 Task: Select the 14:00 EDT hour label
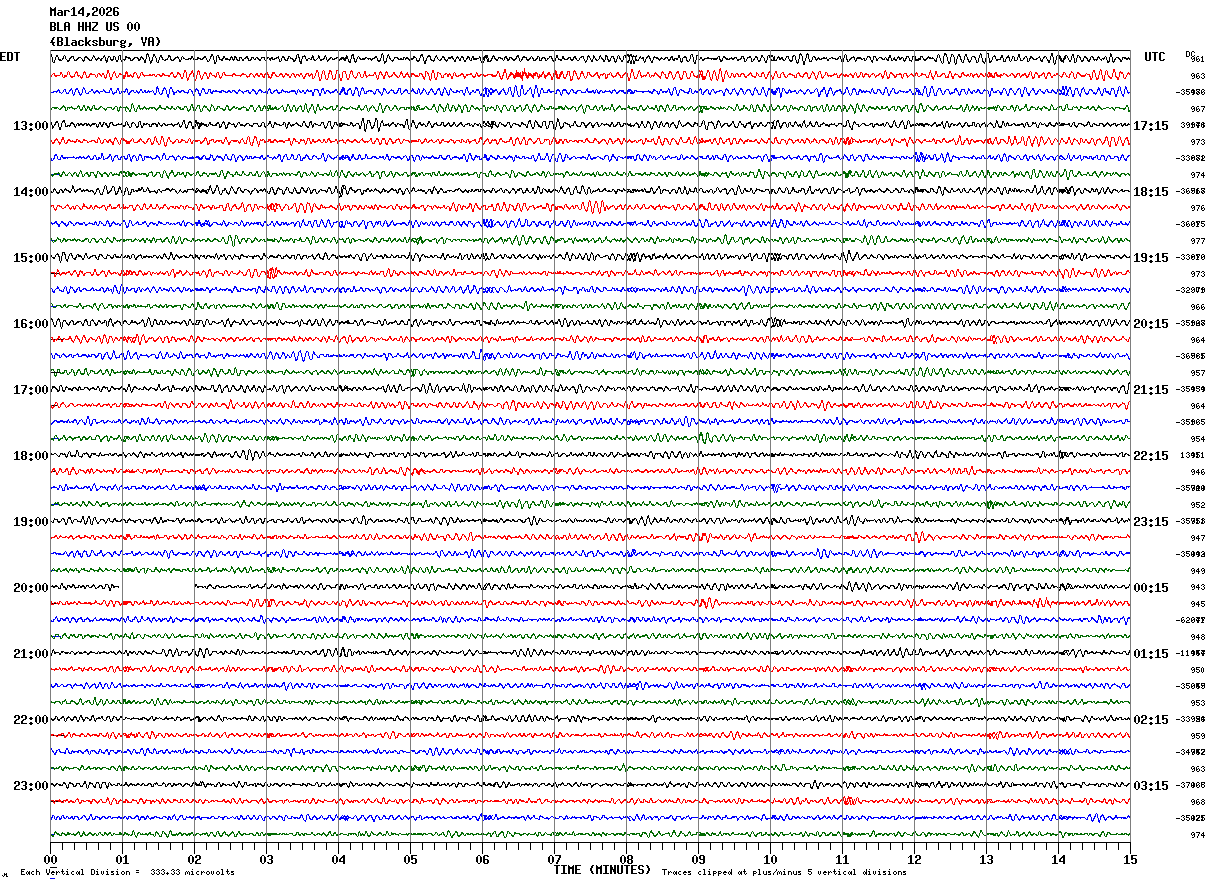click(x=30, y=192)
